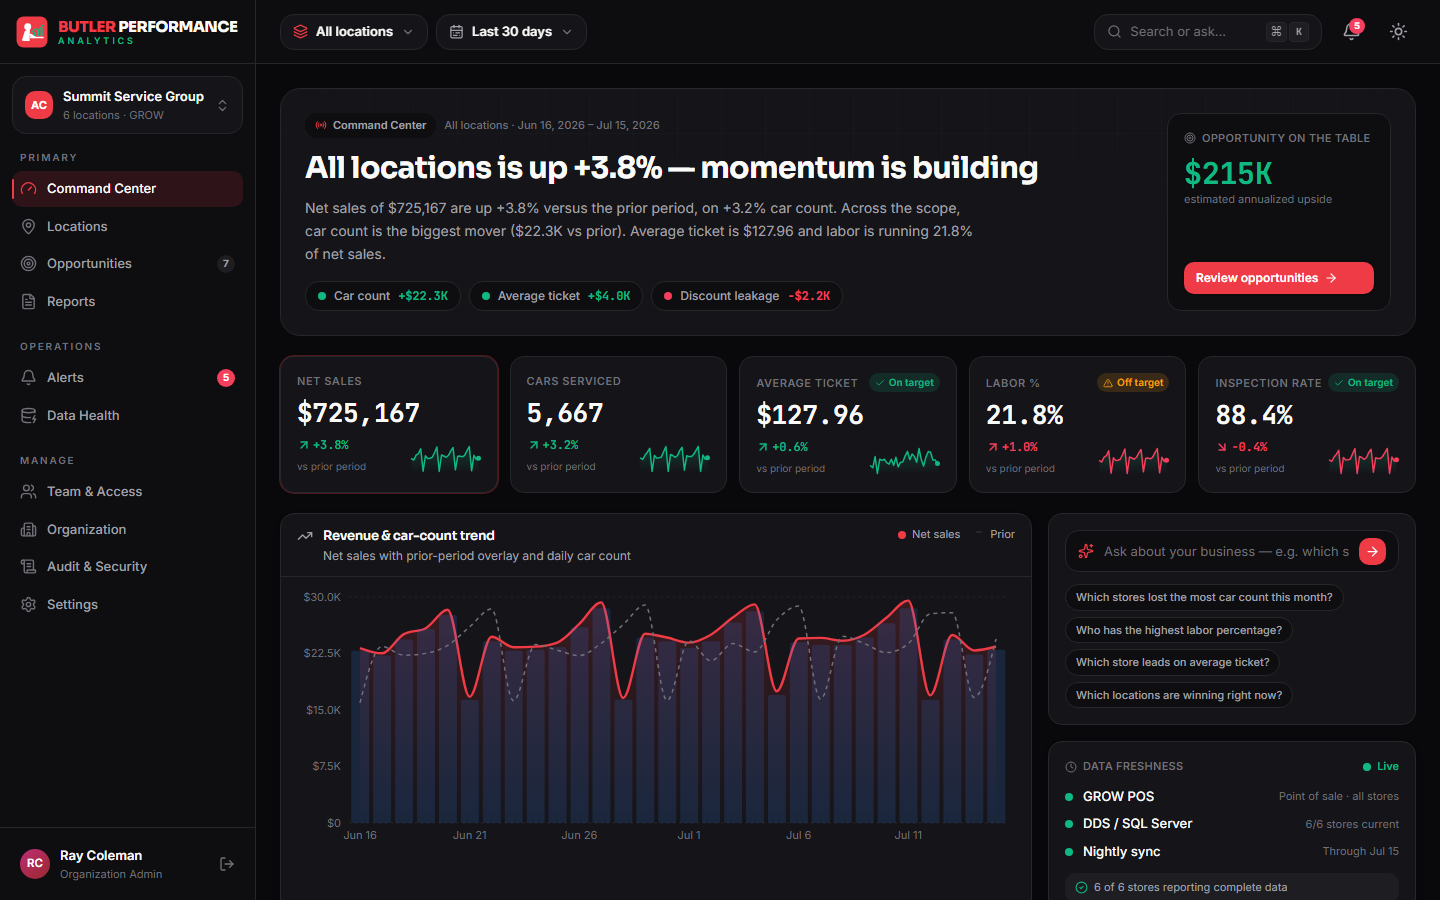Click the trend icon beside Revenue chart title
The image size is (1440, 900).
pyautogui.click(x=305, y=536)
